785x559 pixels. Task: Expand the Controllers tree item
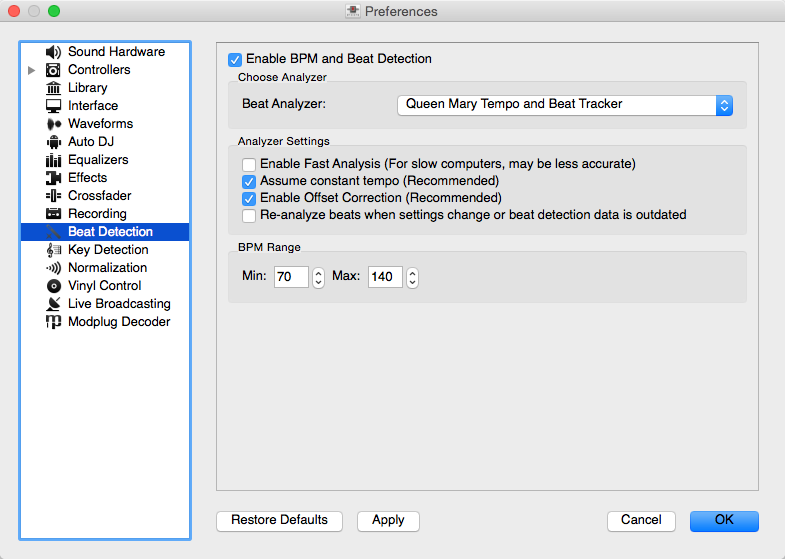[31, 70]
